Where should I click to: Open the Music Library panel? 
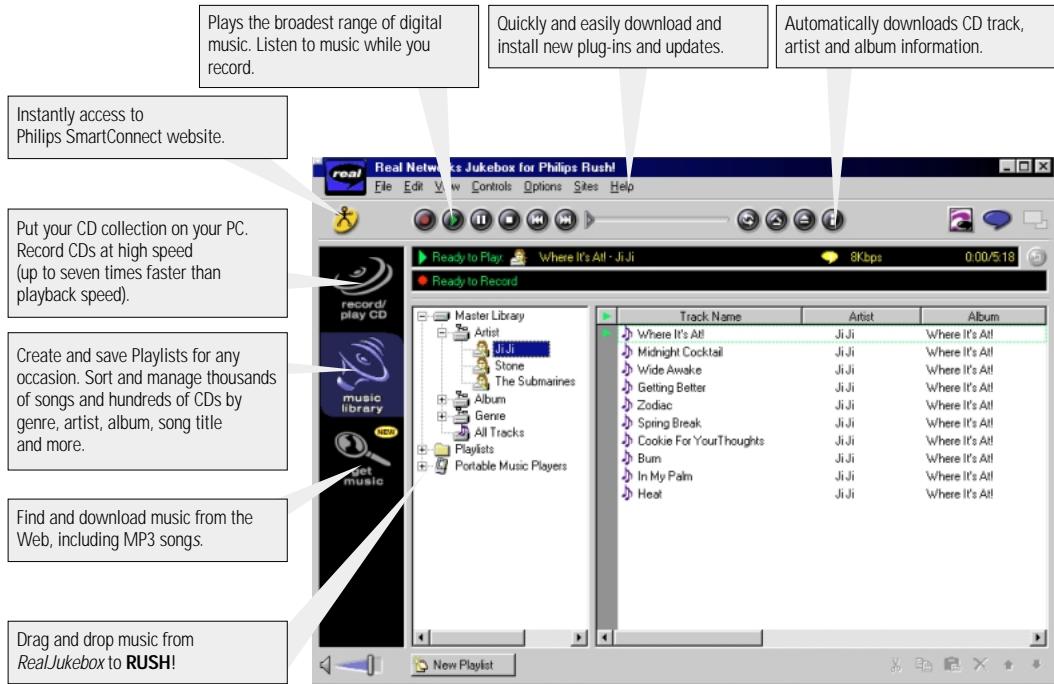coord(362,374)
